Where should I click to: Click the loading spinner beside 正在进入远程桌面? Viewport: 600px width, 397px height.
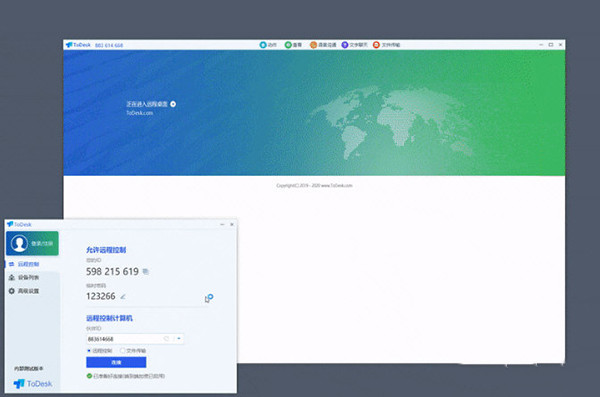point(173,104)
